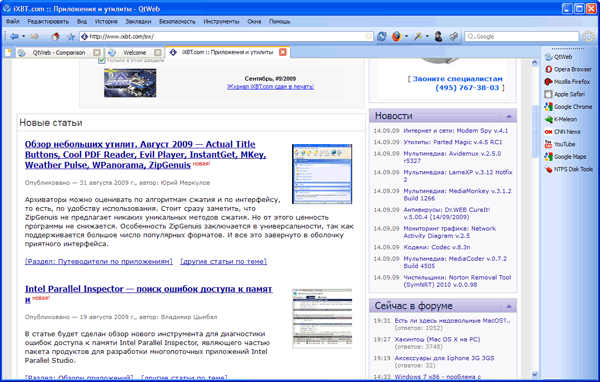
Task: Open the Закладки menu
Action: pos(138,21)
